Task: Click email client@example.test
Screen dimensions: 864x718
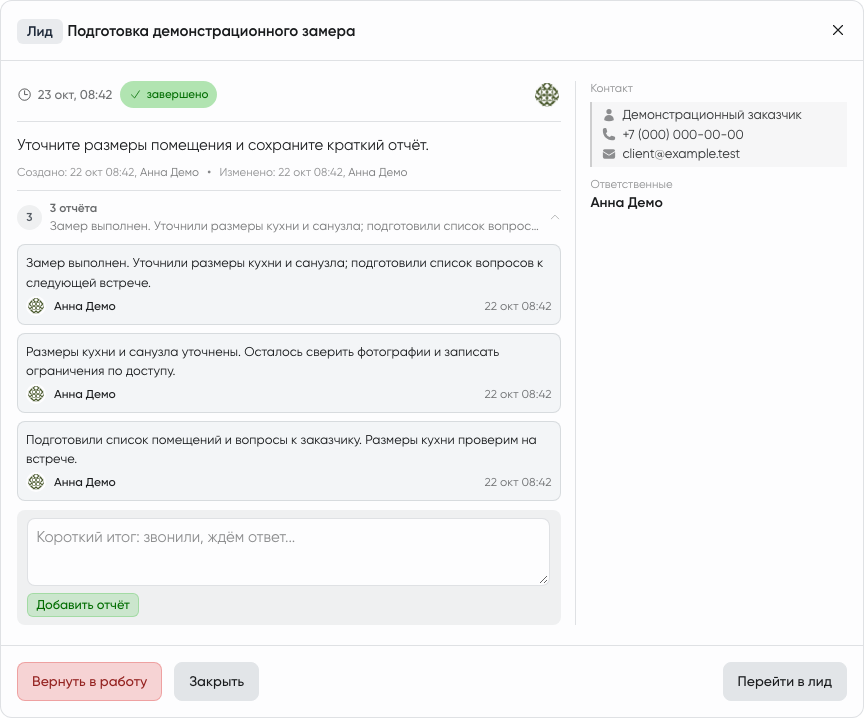Action: pyautogui.click(x=681, y=154)
